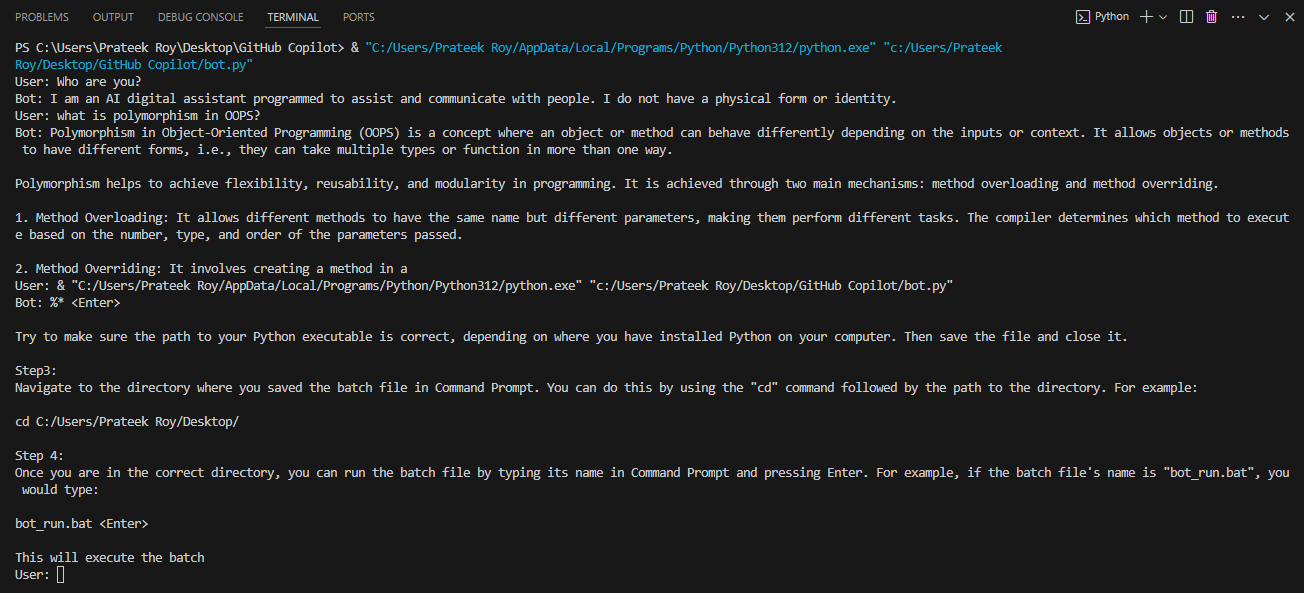Click the 'User: Who are you?' line
Image resolution: width=1304 pixels, height=593 pixels.
pyautogui.click(x=78, y=81)
